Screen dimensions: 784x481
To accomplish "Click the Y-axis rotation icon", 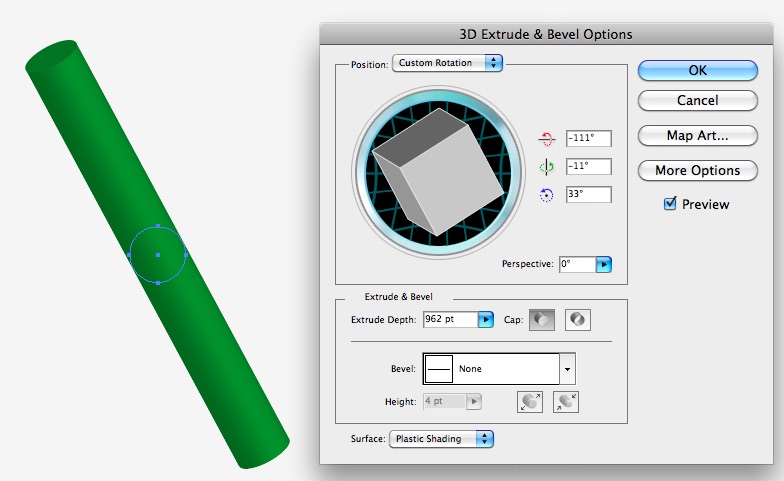I will click(x=546, y=167).
